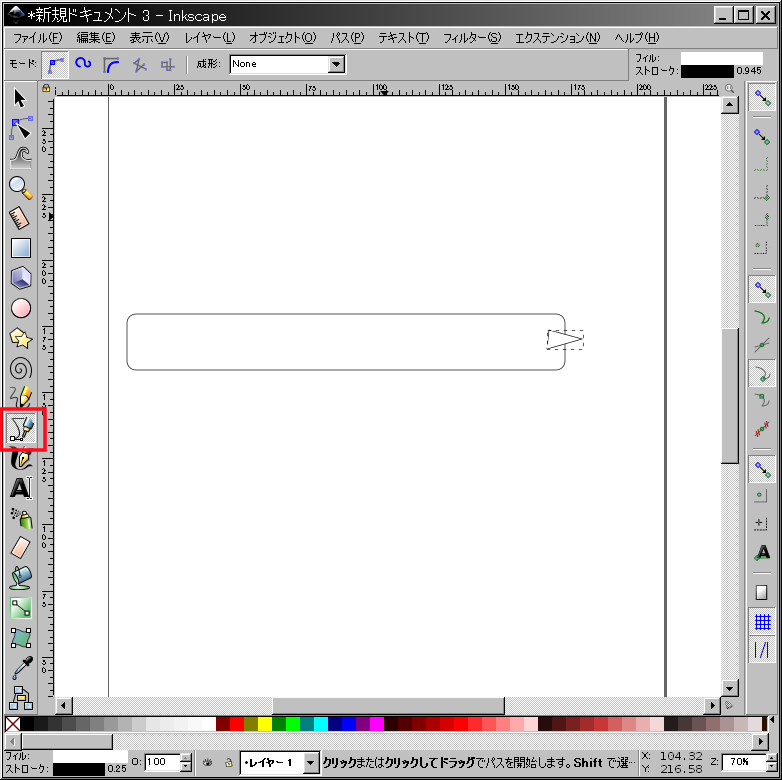
Task: Click the opacity input field
Action: [162, 762]
